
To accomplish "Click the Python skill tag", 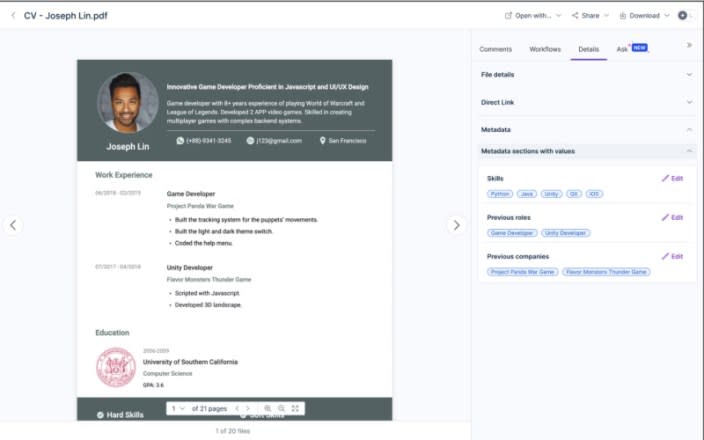I will (x=500, y=194).
